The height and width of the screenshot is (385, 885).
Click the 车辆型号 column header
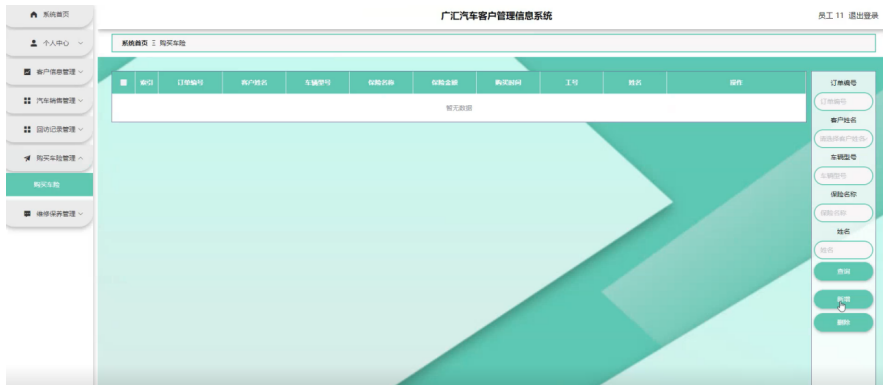point(318,82)
